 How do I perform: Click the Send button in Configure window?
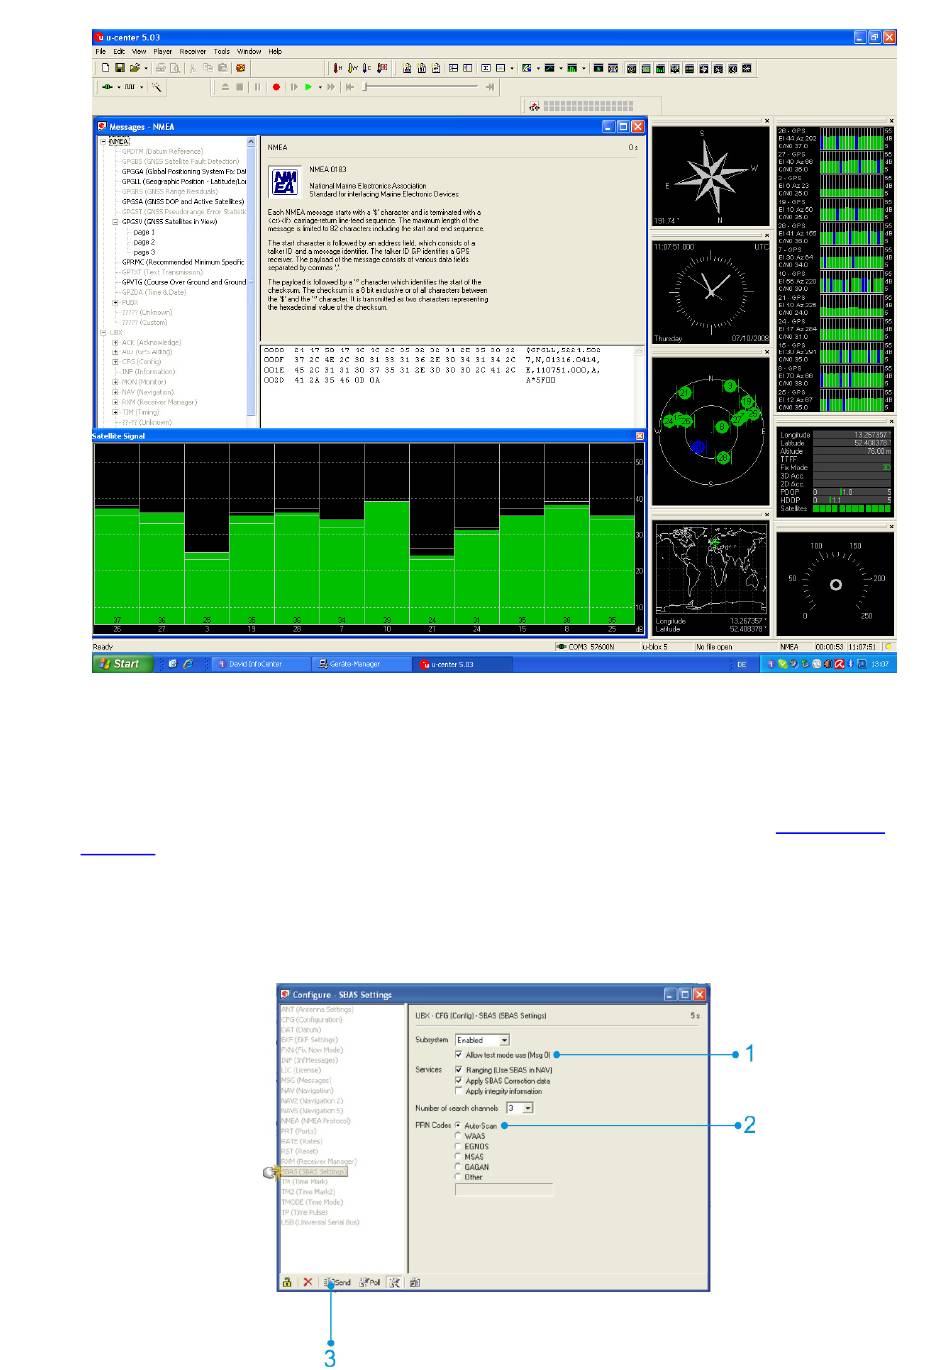[x=337, y=1282]
